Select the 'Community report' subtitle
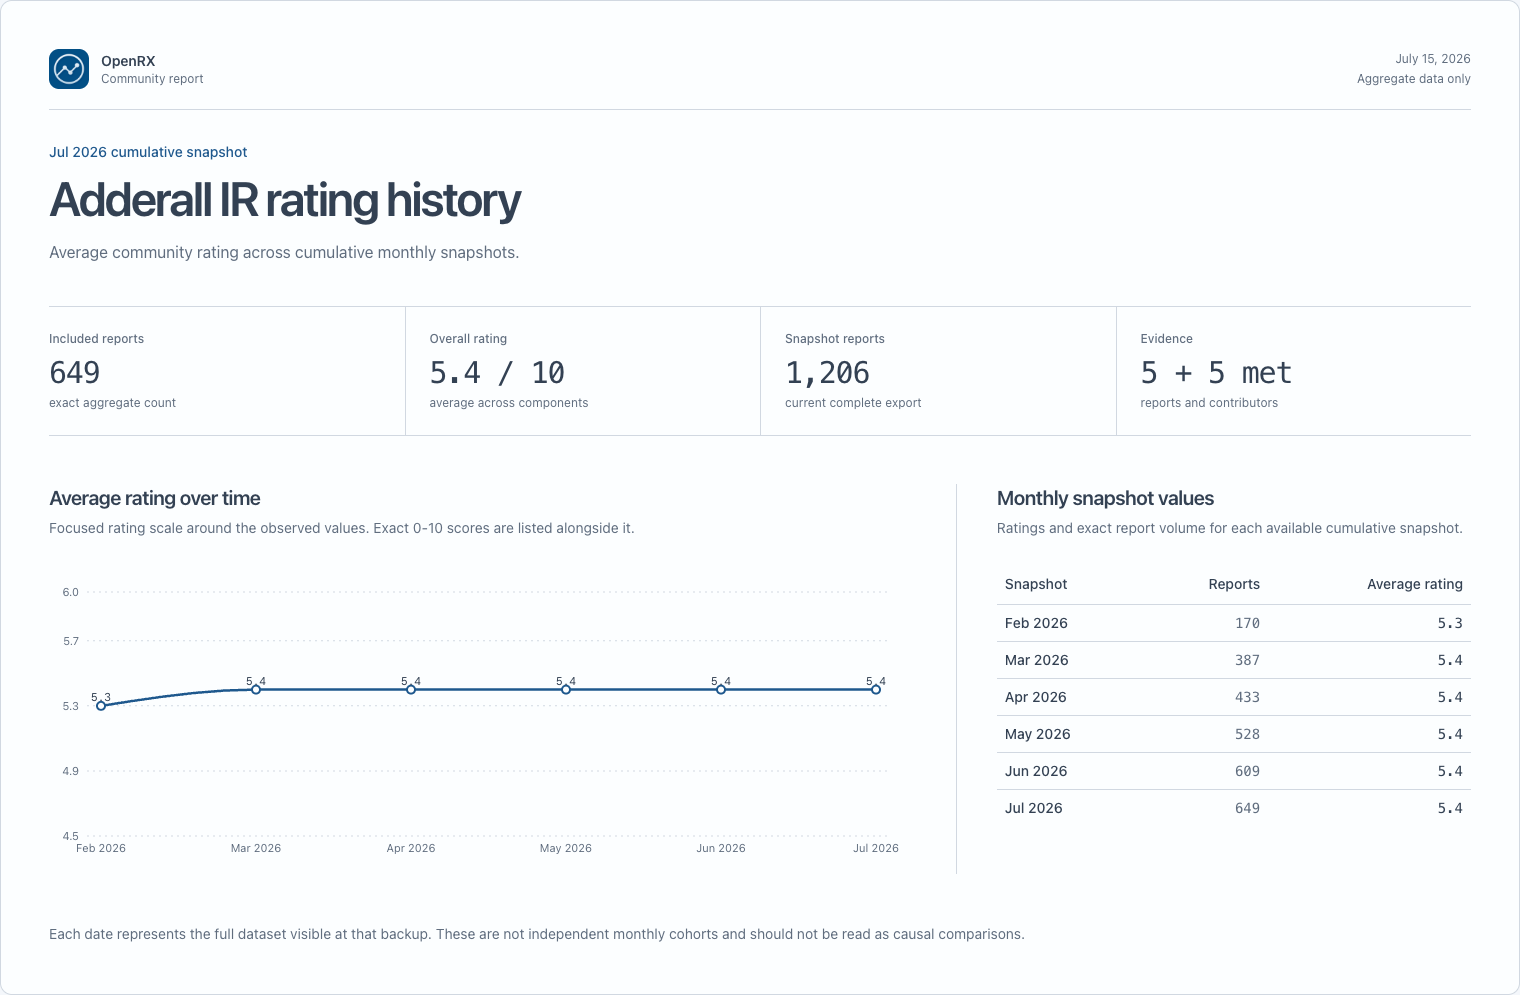The width and height of the screenshot is (1520, 995). (x=152, y=79)
